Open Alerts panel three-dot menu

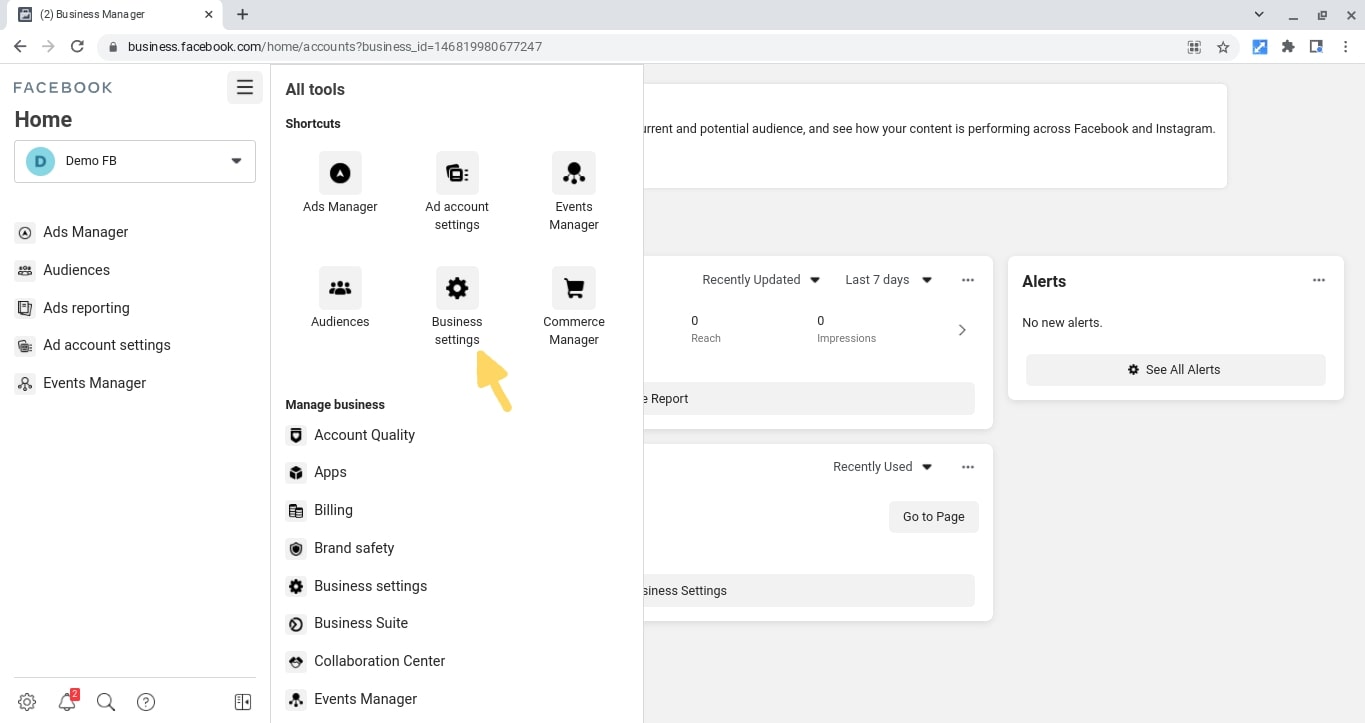click(x=1319, y=281)
